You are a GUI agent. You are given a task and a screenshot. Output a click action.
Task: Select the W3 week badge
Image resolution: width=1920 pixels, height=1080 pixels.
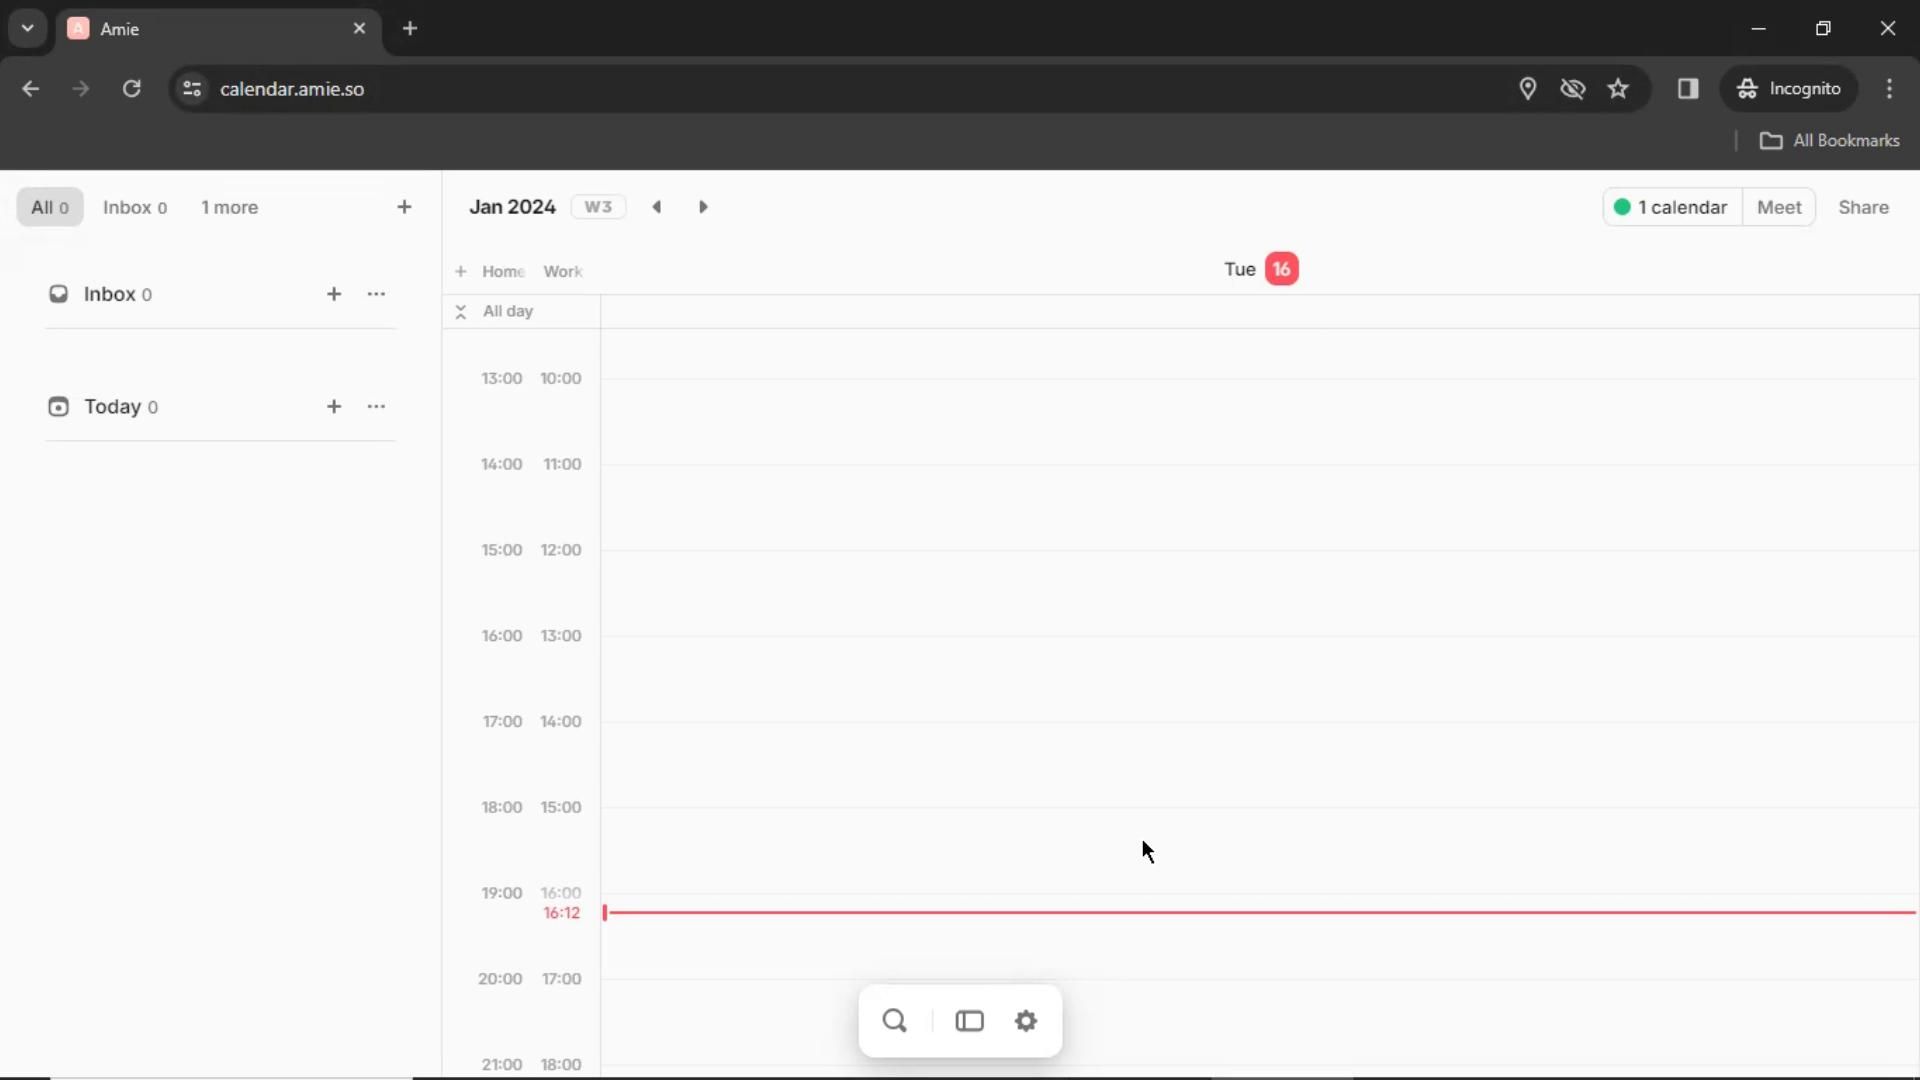[598, 207]
